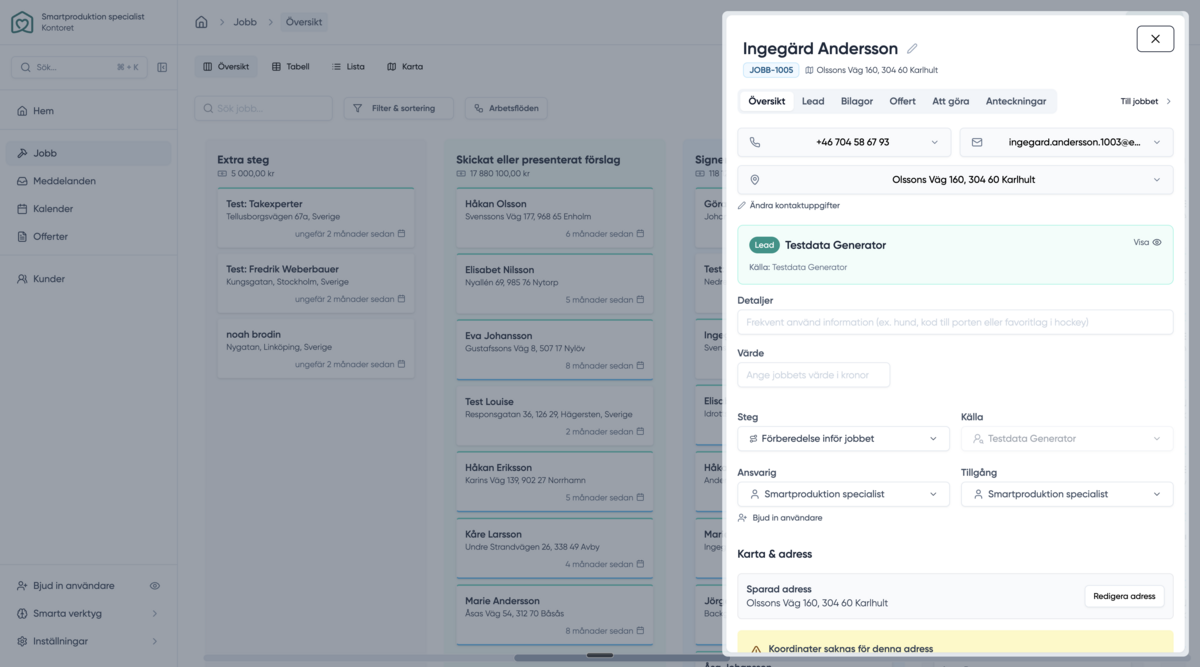Open Kalender from the sidebar
Viewport: 1200px width, 667px height.
click(53, 209)
